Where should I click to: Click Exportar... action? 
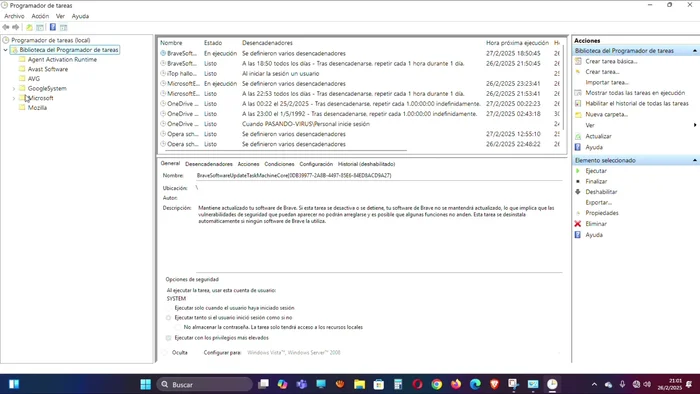pos(598,203)
